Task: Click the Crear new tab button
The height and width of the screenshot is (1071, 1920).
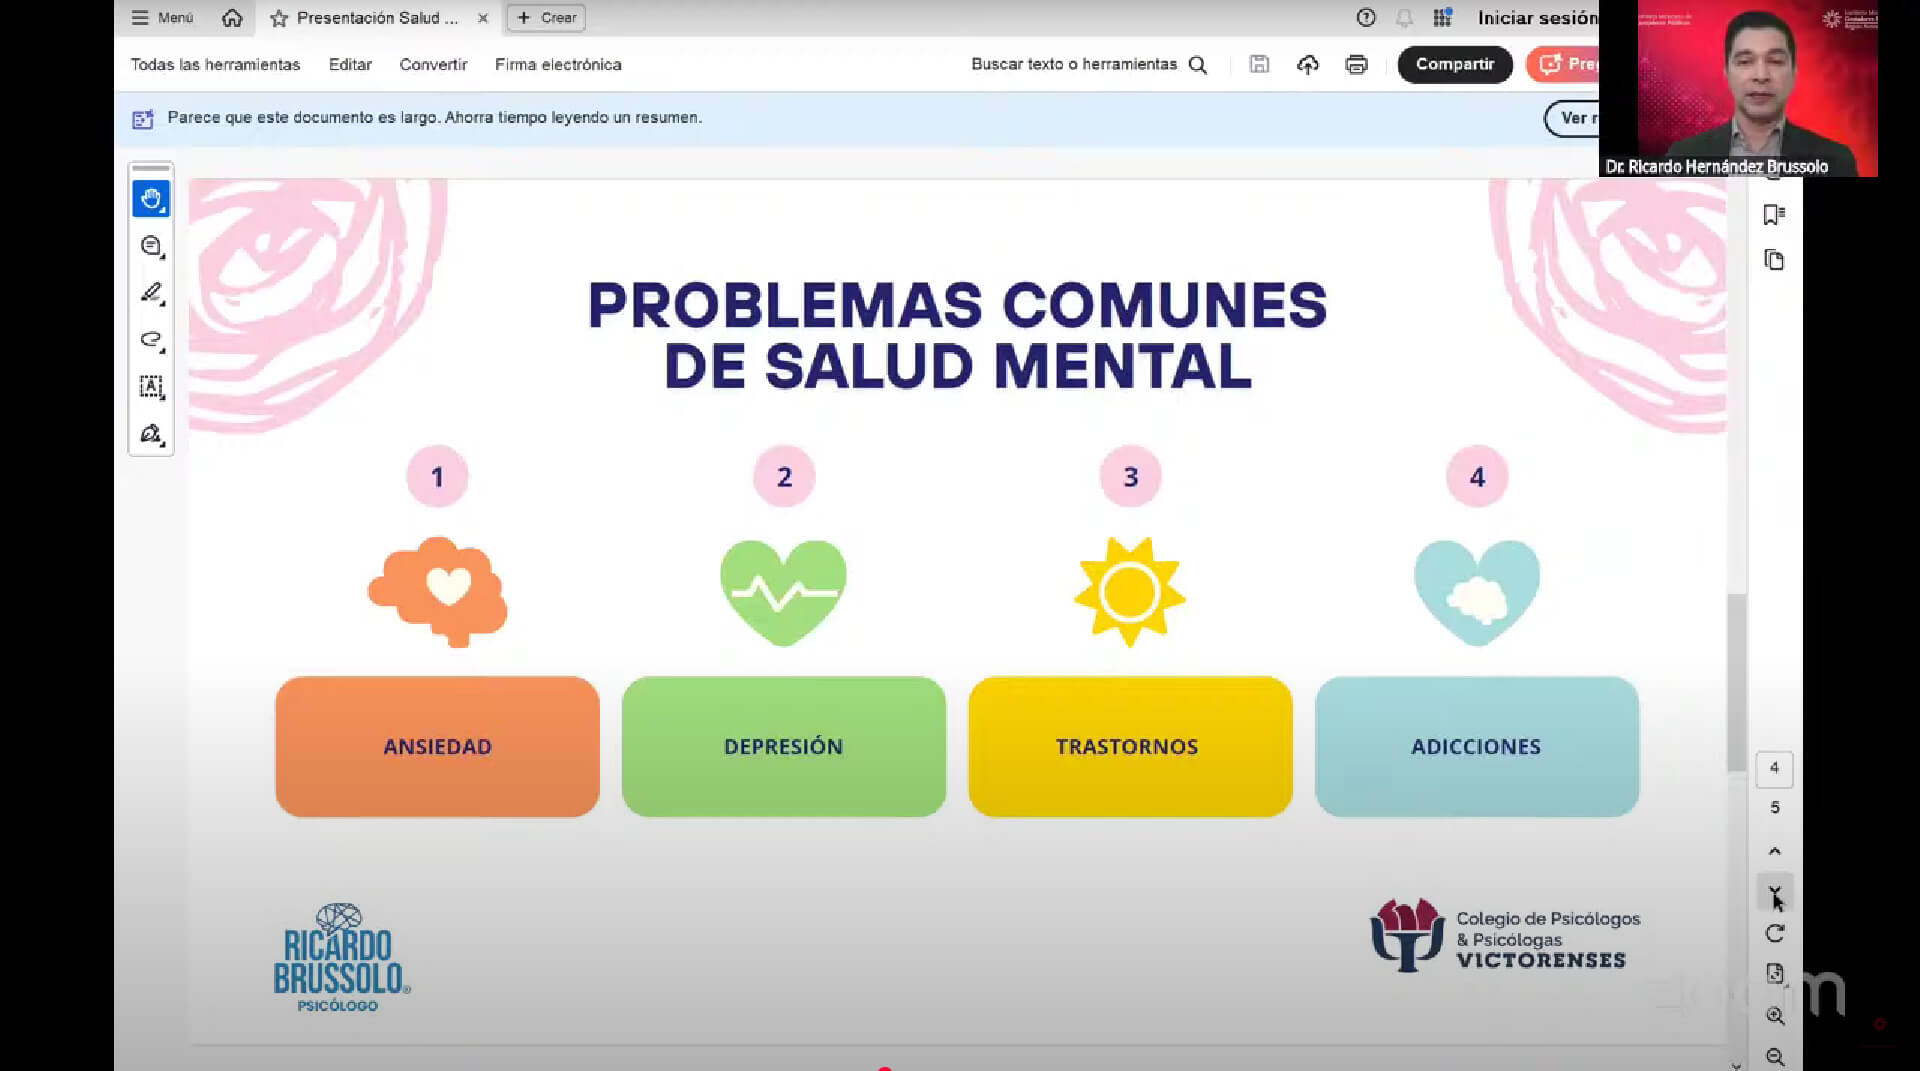Action: (x=546, y=18)
